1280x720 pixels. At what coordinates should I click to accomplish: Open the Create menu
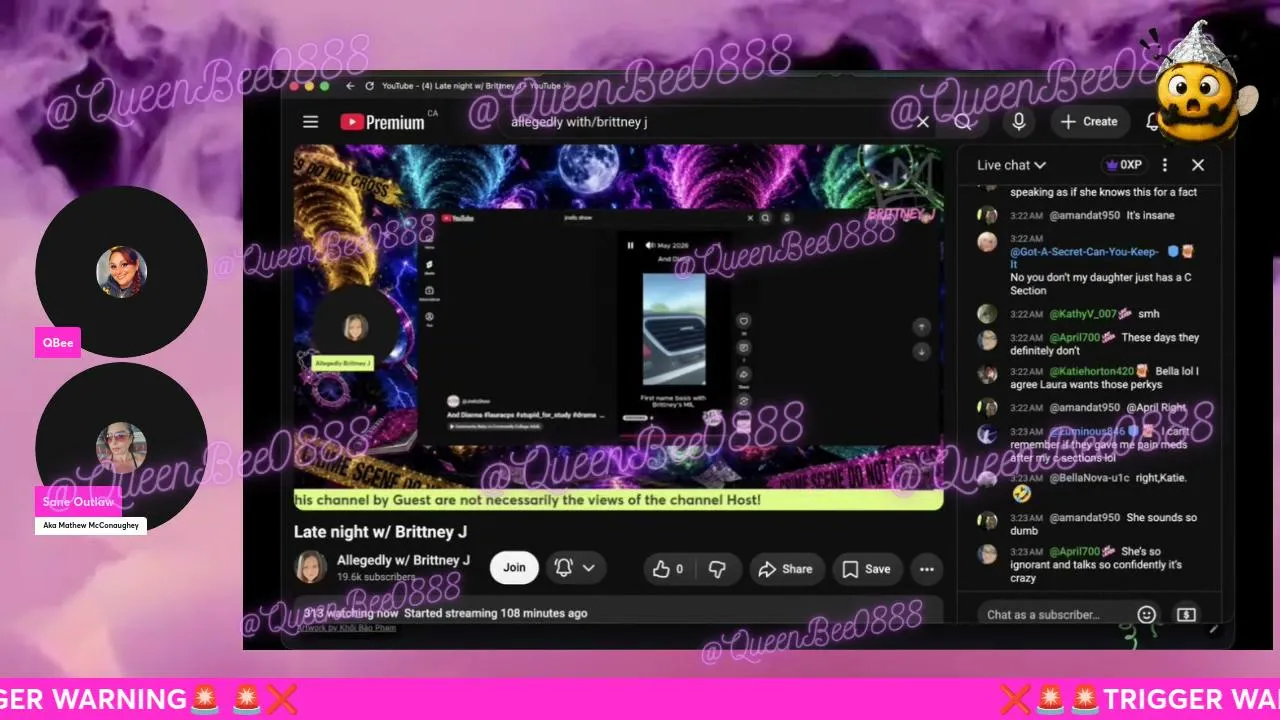[1089, 122]
